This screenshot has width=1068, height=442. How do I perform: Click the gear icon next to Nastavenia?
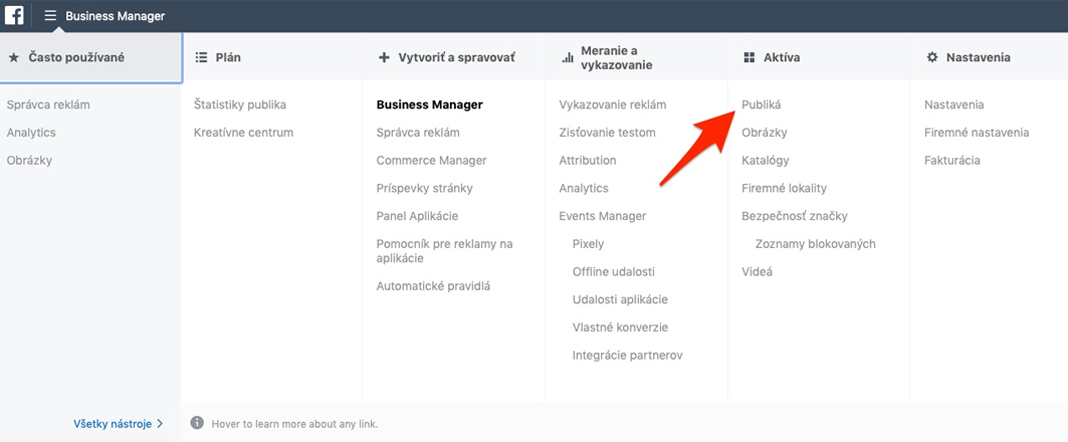[x=932, y=58]
